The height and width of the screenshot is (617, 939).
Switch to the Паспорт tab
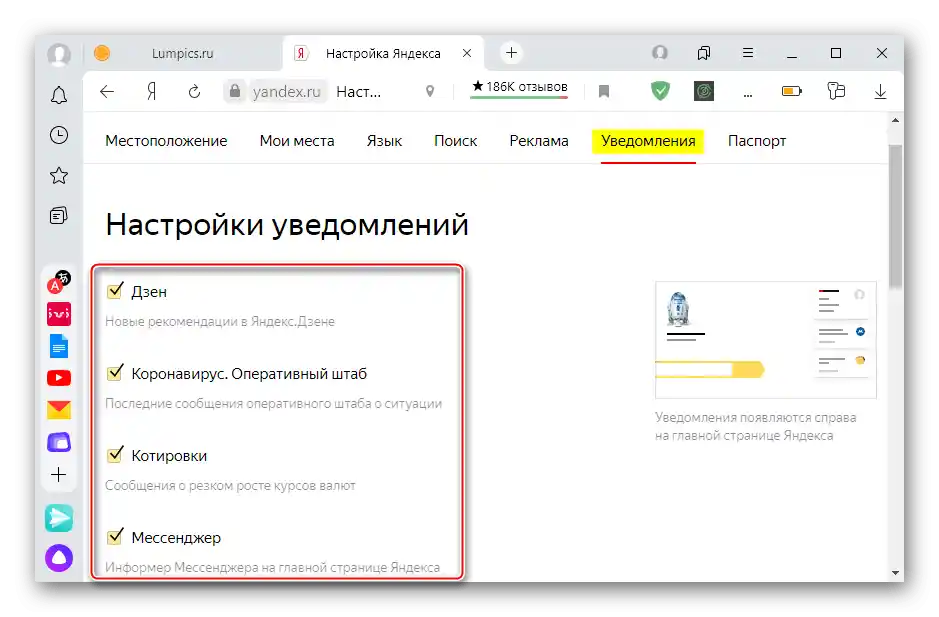click(x=756, y=141)
